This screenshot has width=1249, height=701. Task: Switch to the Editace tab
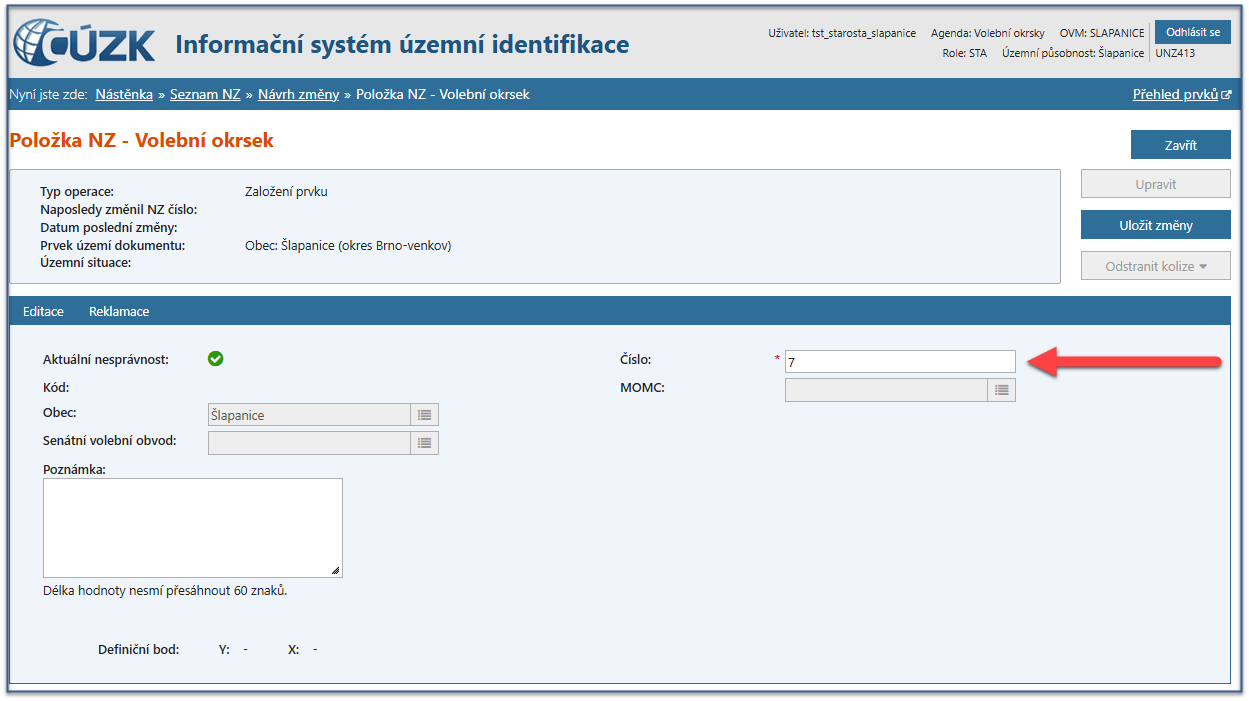click(x=43, y=311)
